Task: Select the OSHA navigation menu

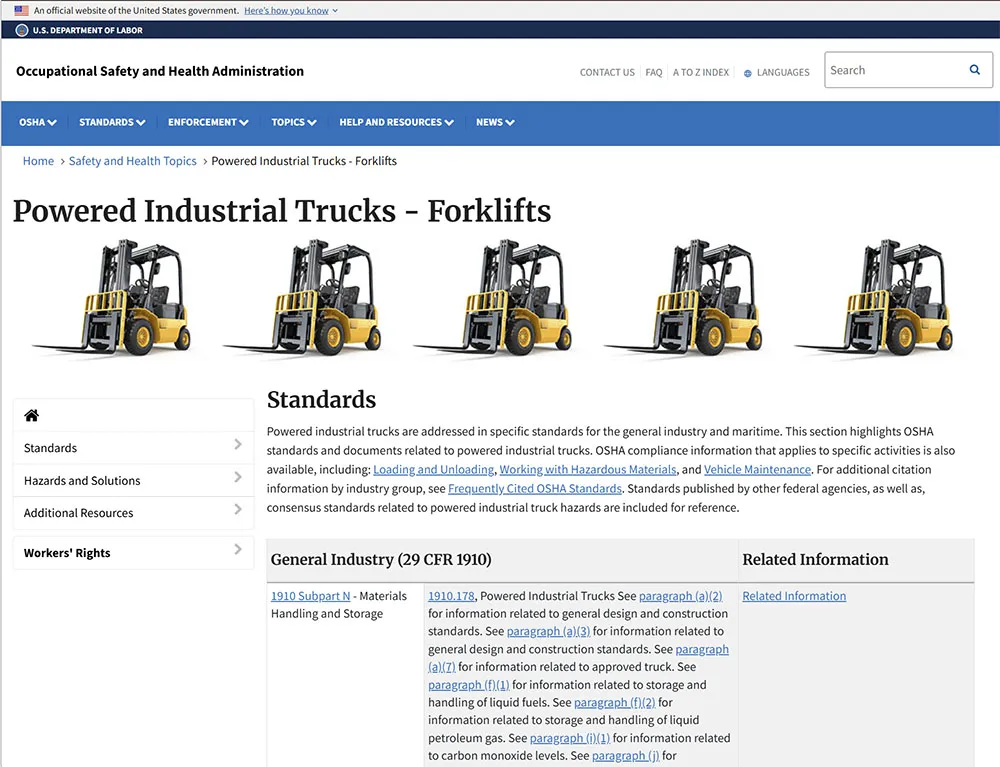Action: click(37, 122)
